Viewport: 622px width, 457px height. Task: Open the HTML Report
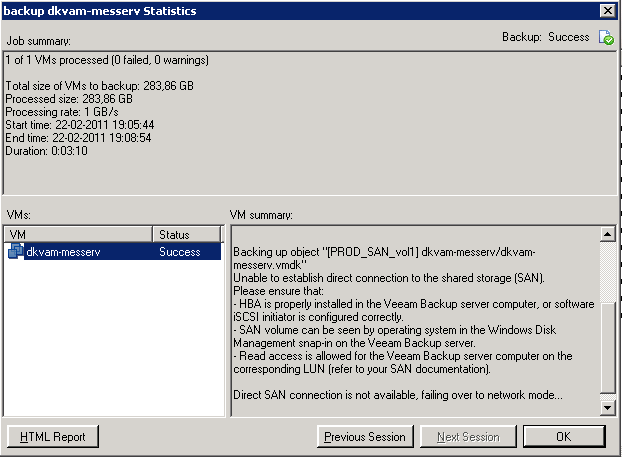pyautogui.click(x=53, y=437)
